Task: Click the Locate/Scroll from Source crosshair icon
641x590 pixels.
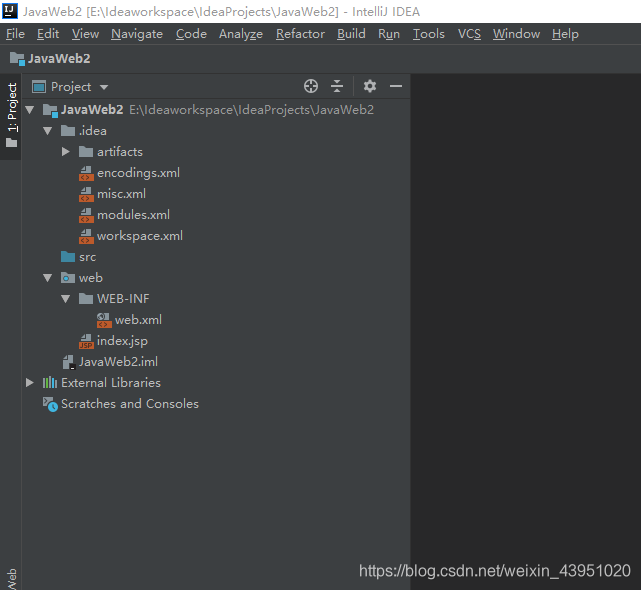Action: tap(311, 86)
